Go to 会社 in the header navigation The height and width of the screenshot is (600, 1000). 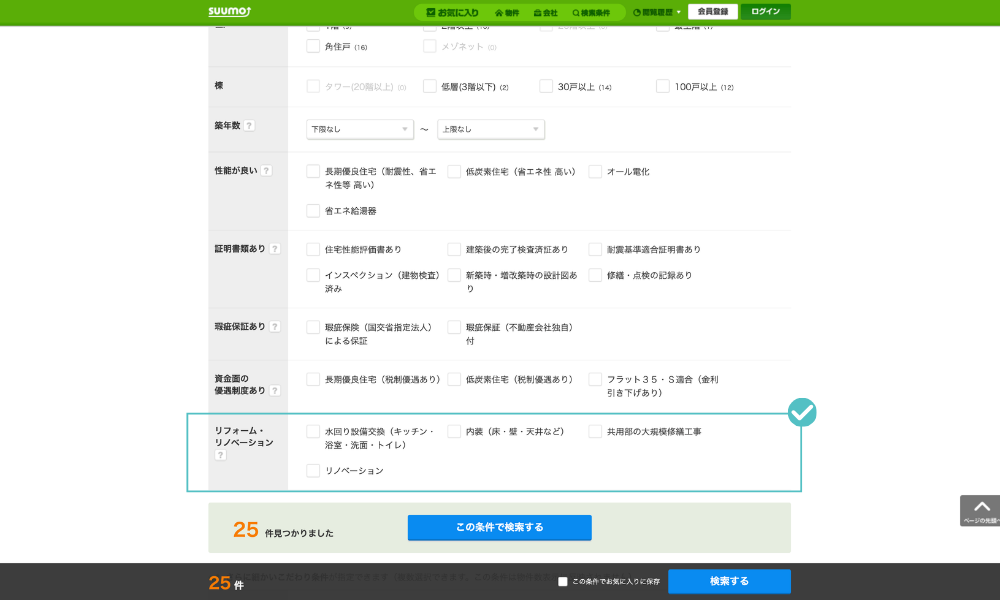[545, 13]
